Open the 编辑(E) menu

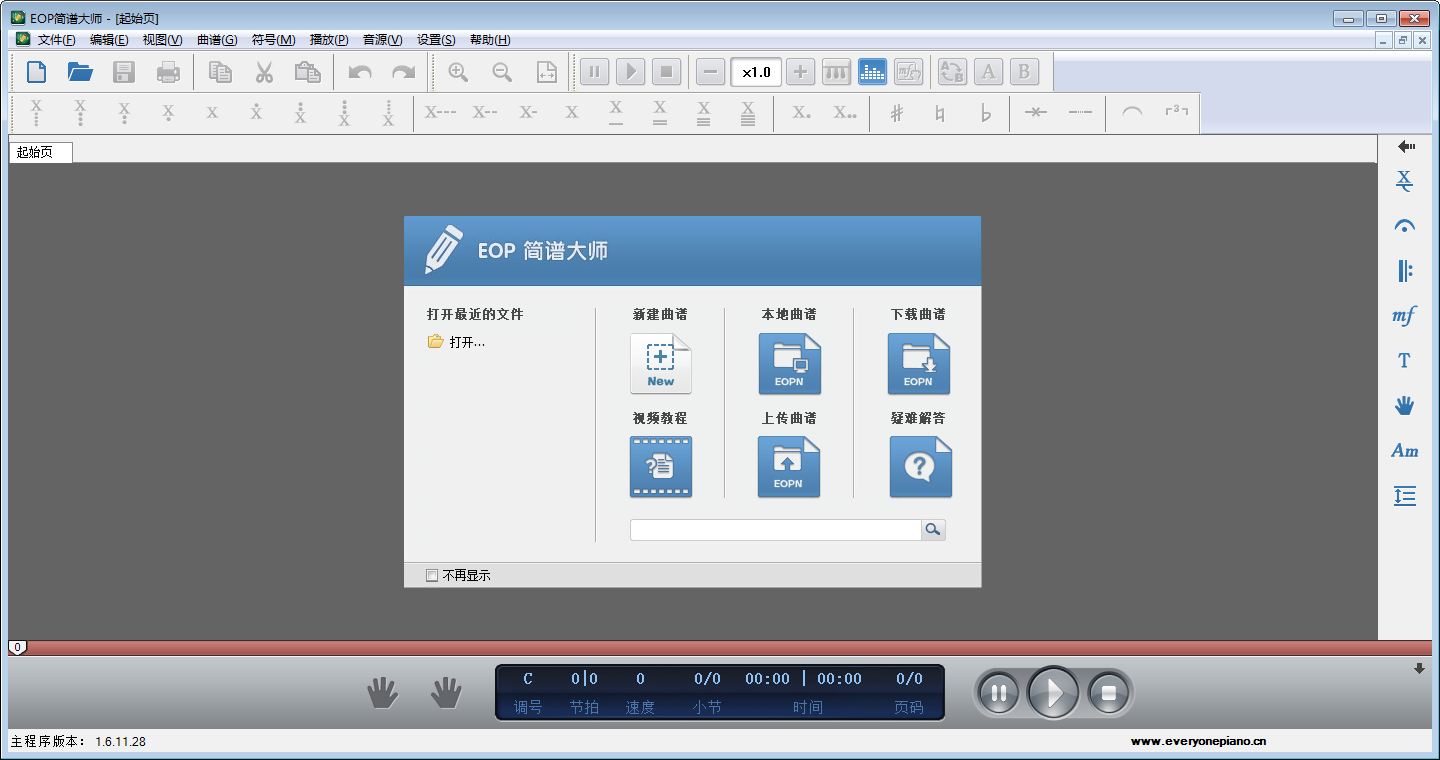click(x=109, y=40)
